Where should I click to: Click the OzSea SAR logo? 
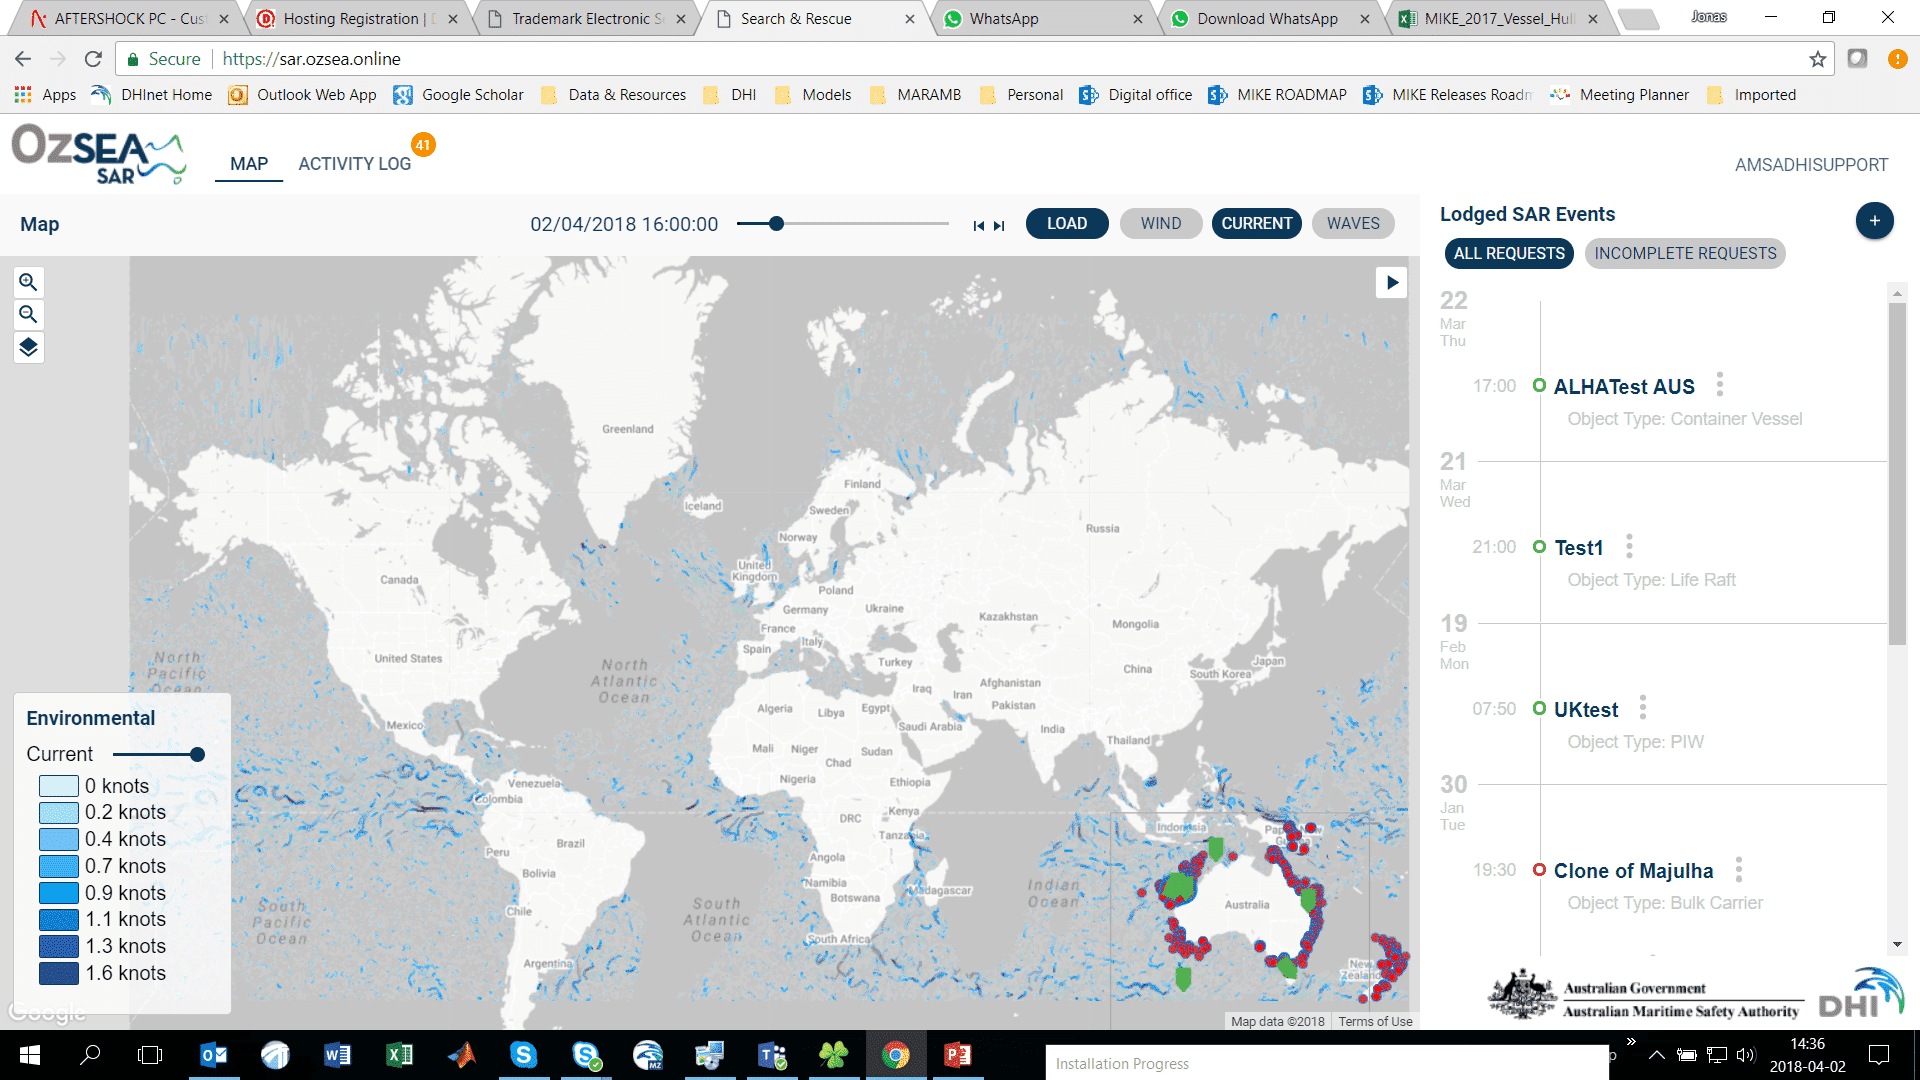(98, 153)
